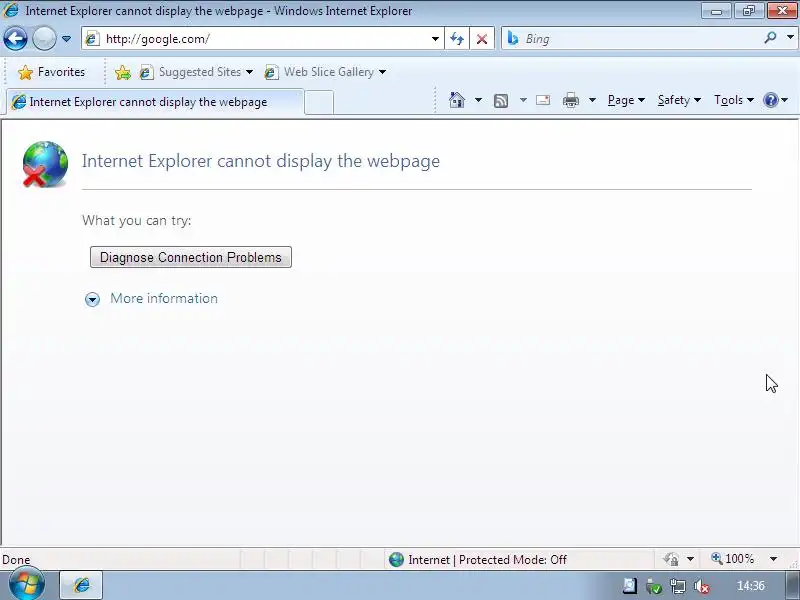Click the greyed Forward navigation button
This screenshot has height=600, width=800.
(x=44, y=38)
